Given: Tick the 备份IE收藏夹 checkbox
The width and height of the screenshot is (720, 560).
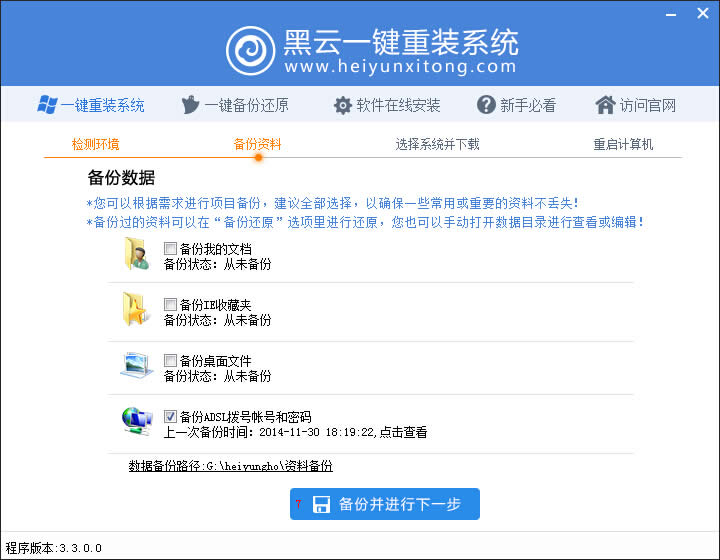Looking at the screenshot, I should pyautogui.click(x=170, y=304).
